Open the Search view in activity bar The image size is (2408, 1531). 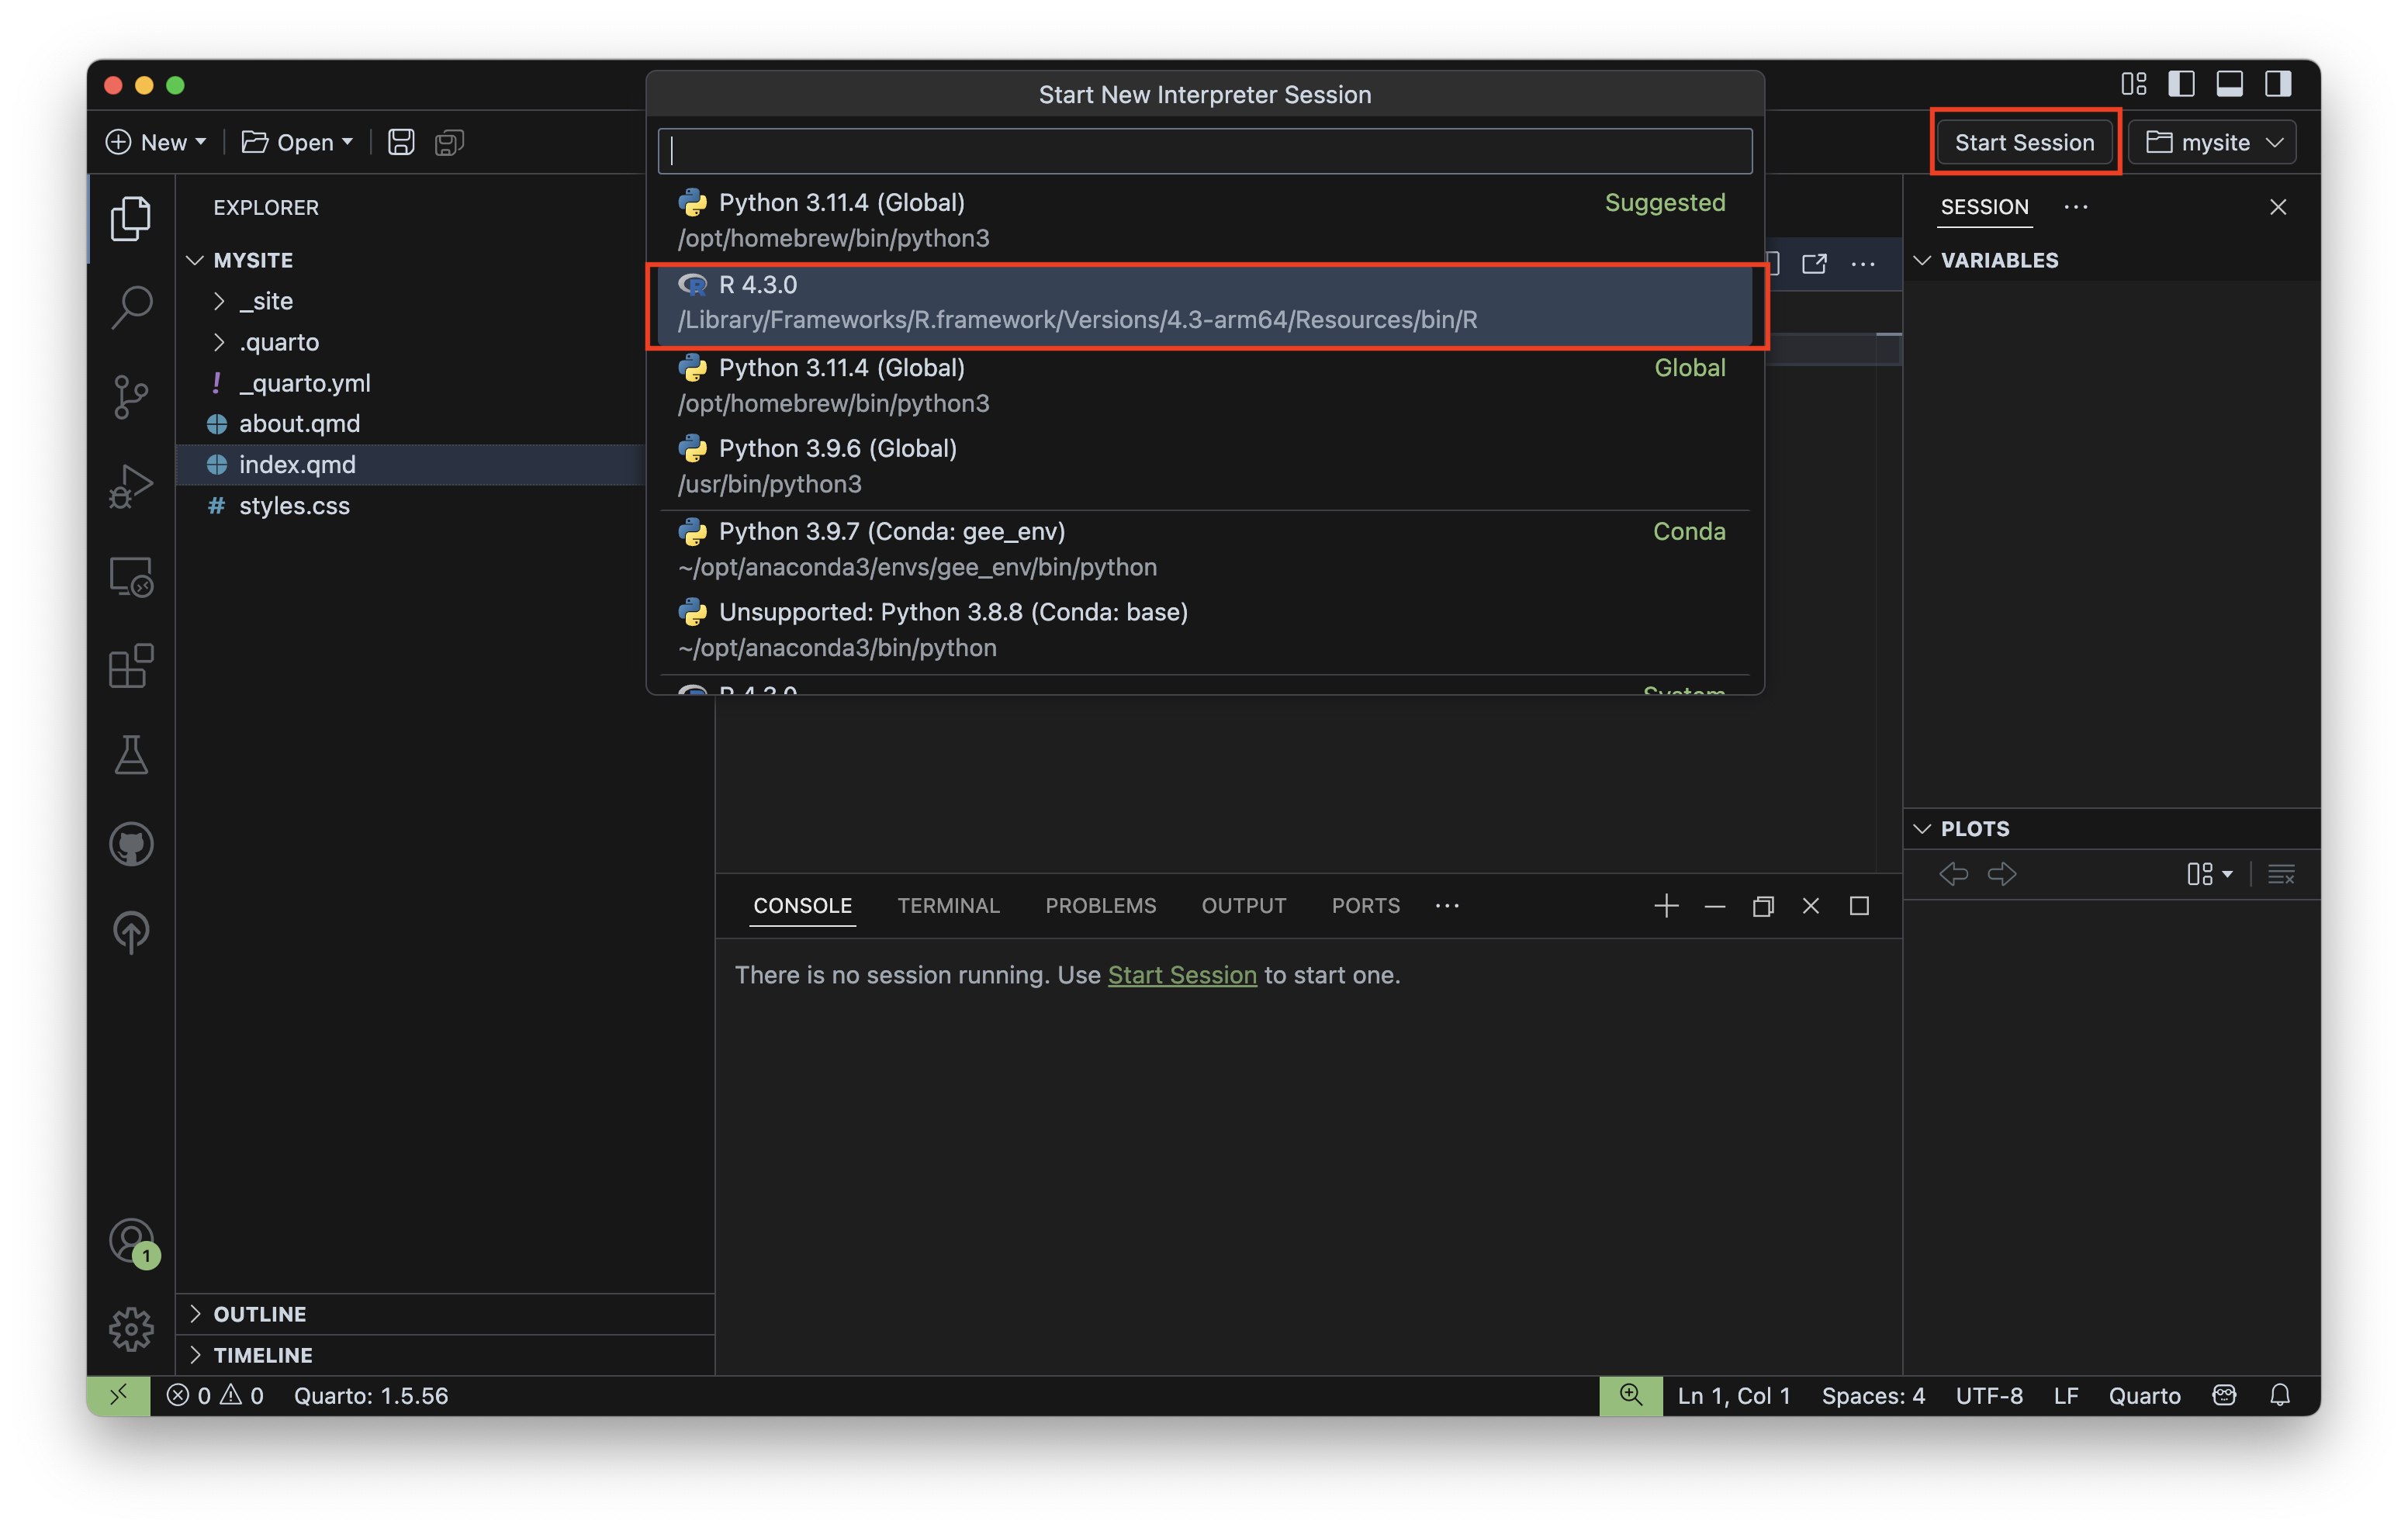pos(131,307)
